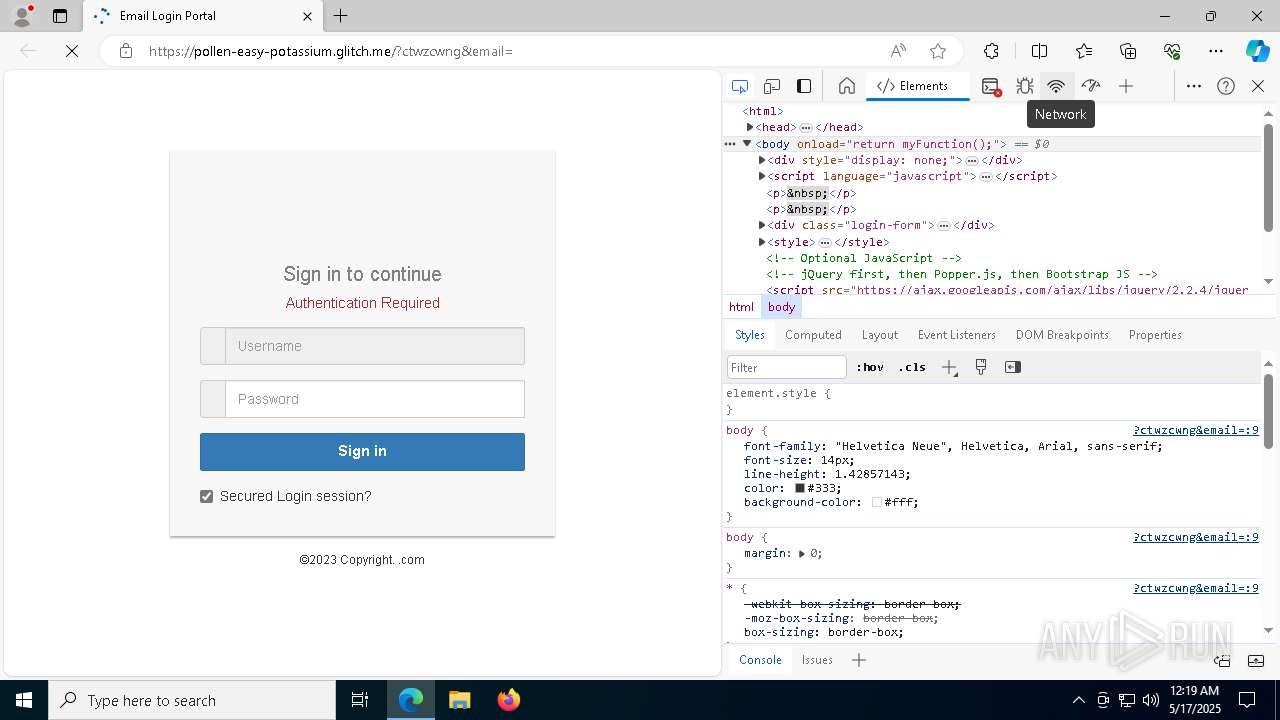Click the Username input field
The height and width of the screenshot is (720, 1280).
pos(375,346)
